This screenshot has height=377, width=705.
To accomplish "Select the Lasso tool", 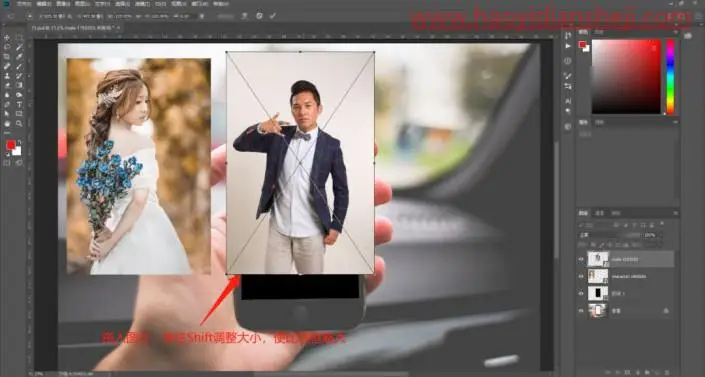I will 7,47.
